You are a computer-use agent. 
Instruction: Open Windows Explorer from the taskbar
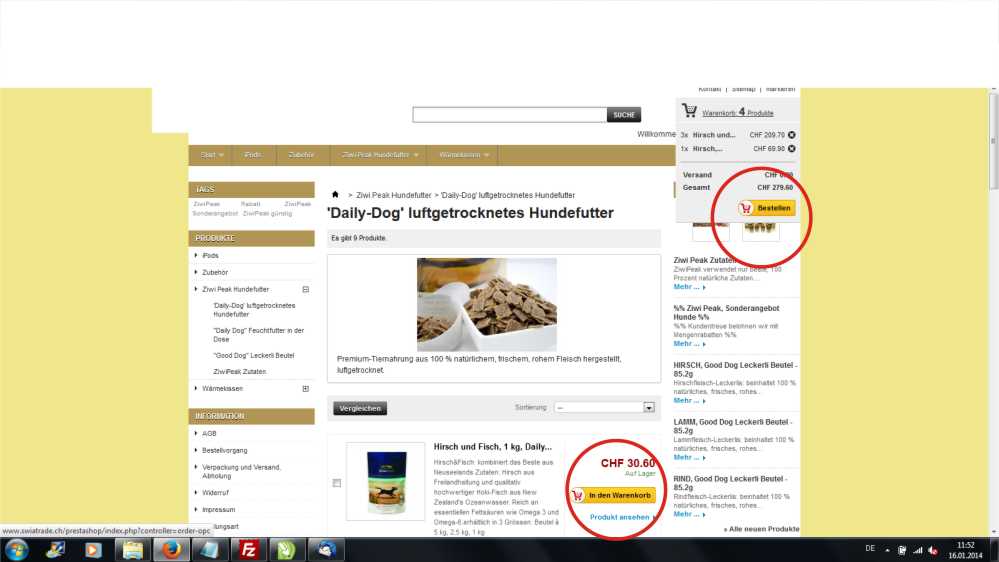pos(132,549)
